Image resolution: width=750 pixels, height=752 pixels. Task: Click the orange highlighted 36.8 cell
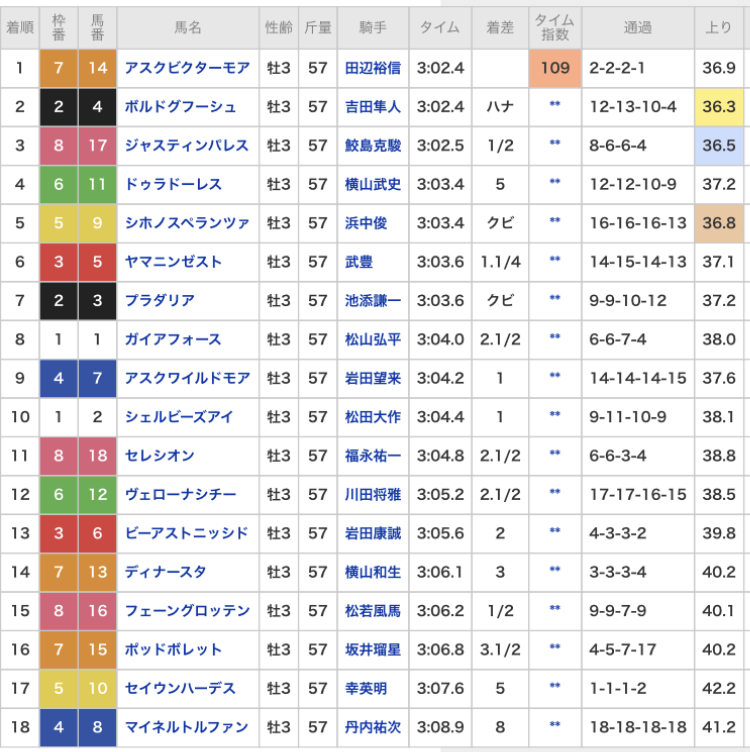719,223
